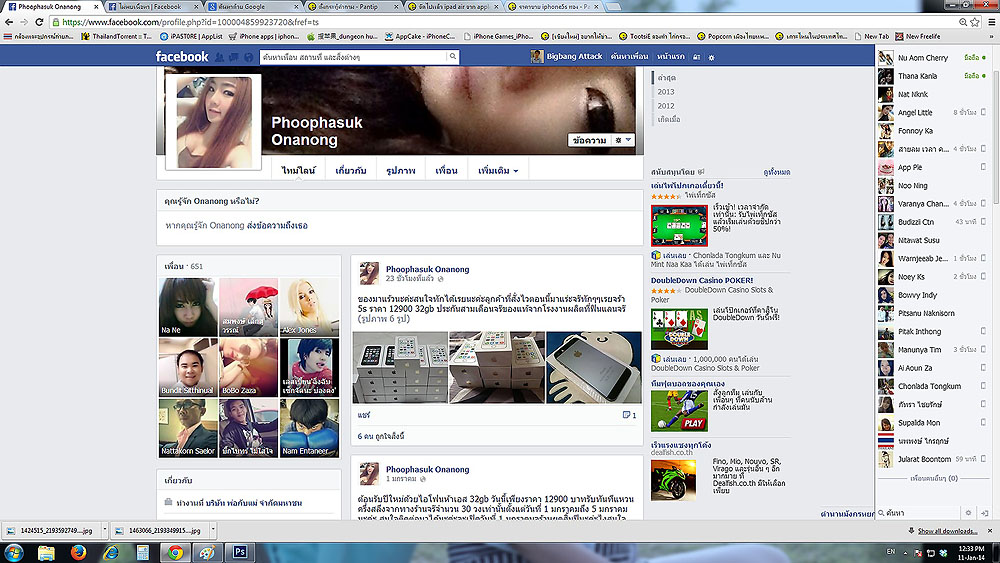This screenshot has height=563, width=1000.
Task: Open the Calculator icon in the taskbar
Action: (143, 552)
